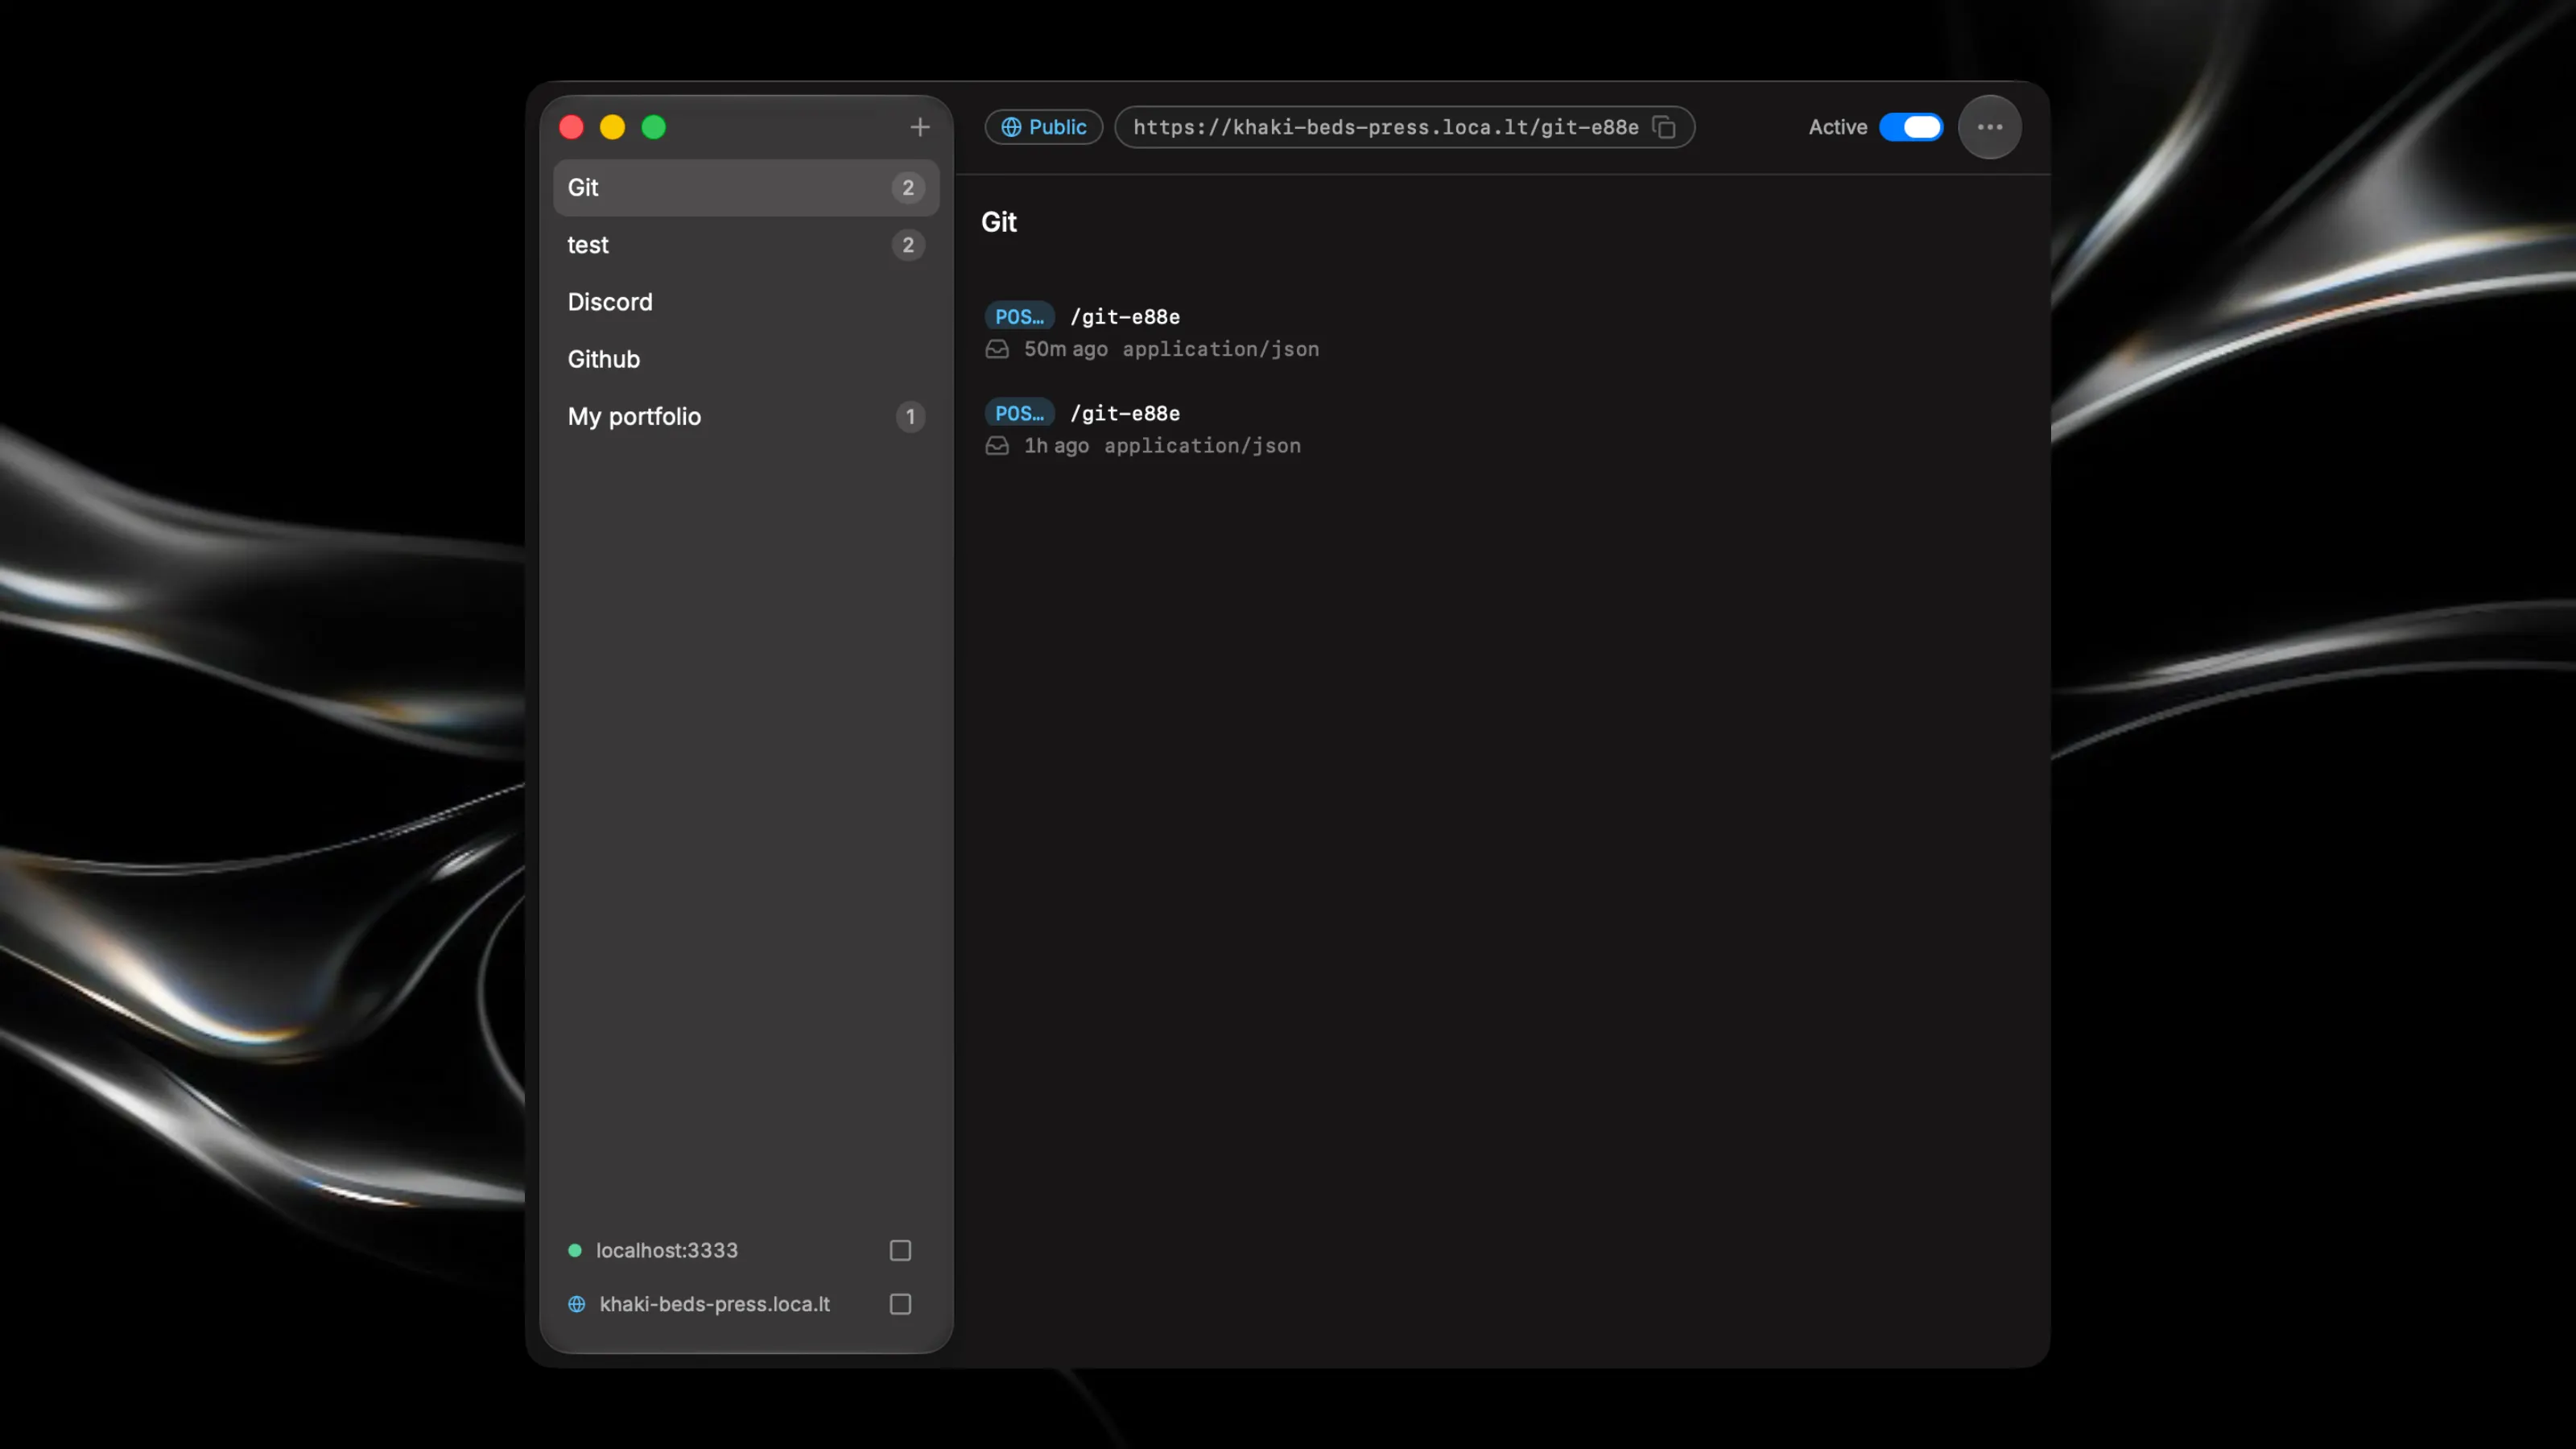Click the count badge 1 on My portfolio
This screenshot has width=2576, height=1449.
tap(910, 416)
